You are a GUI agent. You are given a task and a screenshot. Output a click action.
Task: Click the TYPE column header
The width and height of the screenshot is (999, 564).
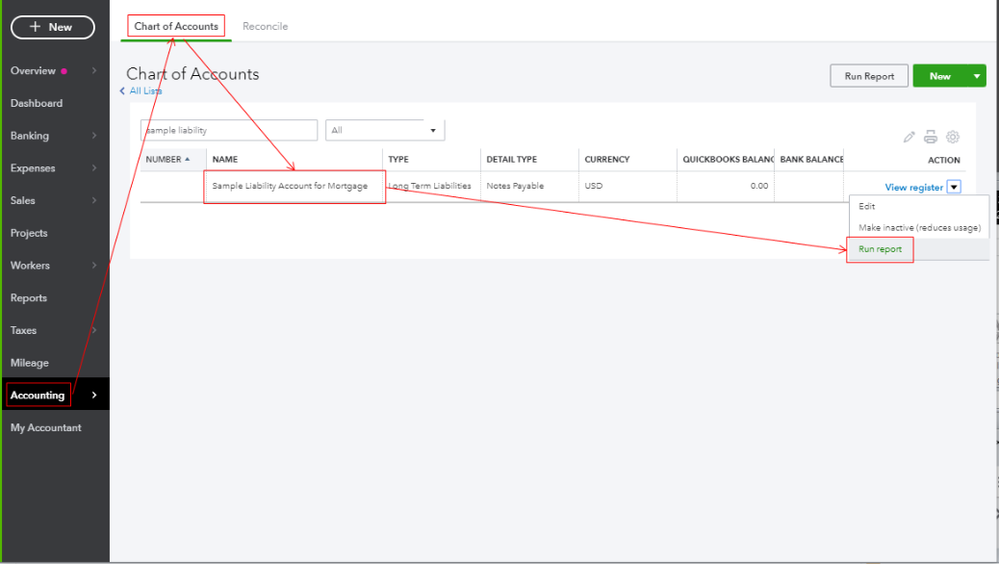pos(398,159)
